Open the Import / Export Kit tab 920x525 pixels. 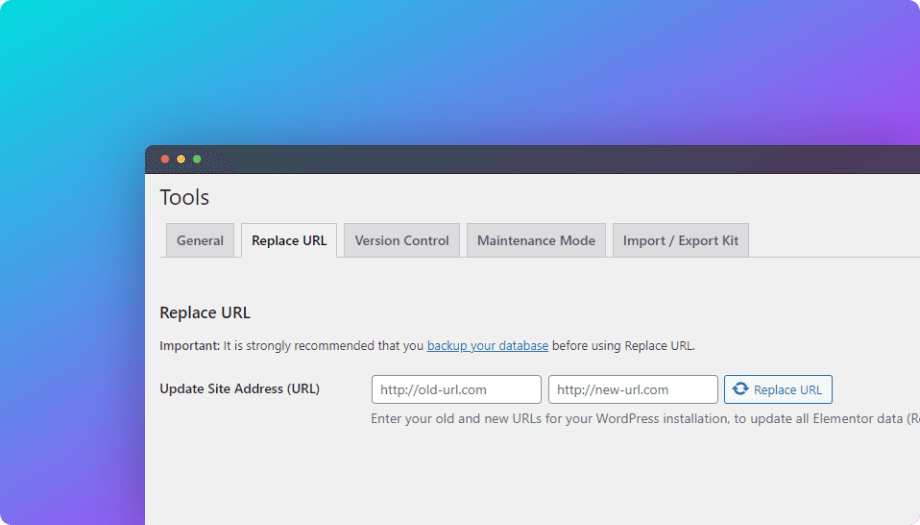click(680, 241)
